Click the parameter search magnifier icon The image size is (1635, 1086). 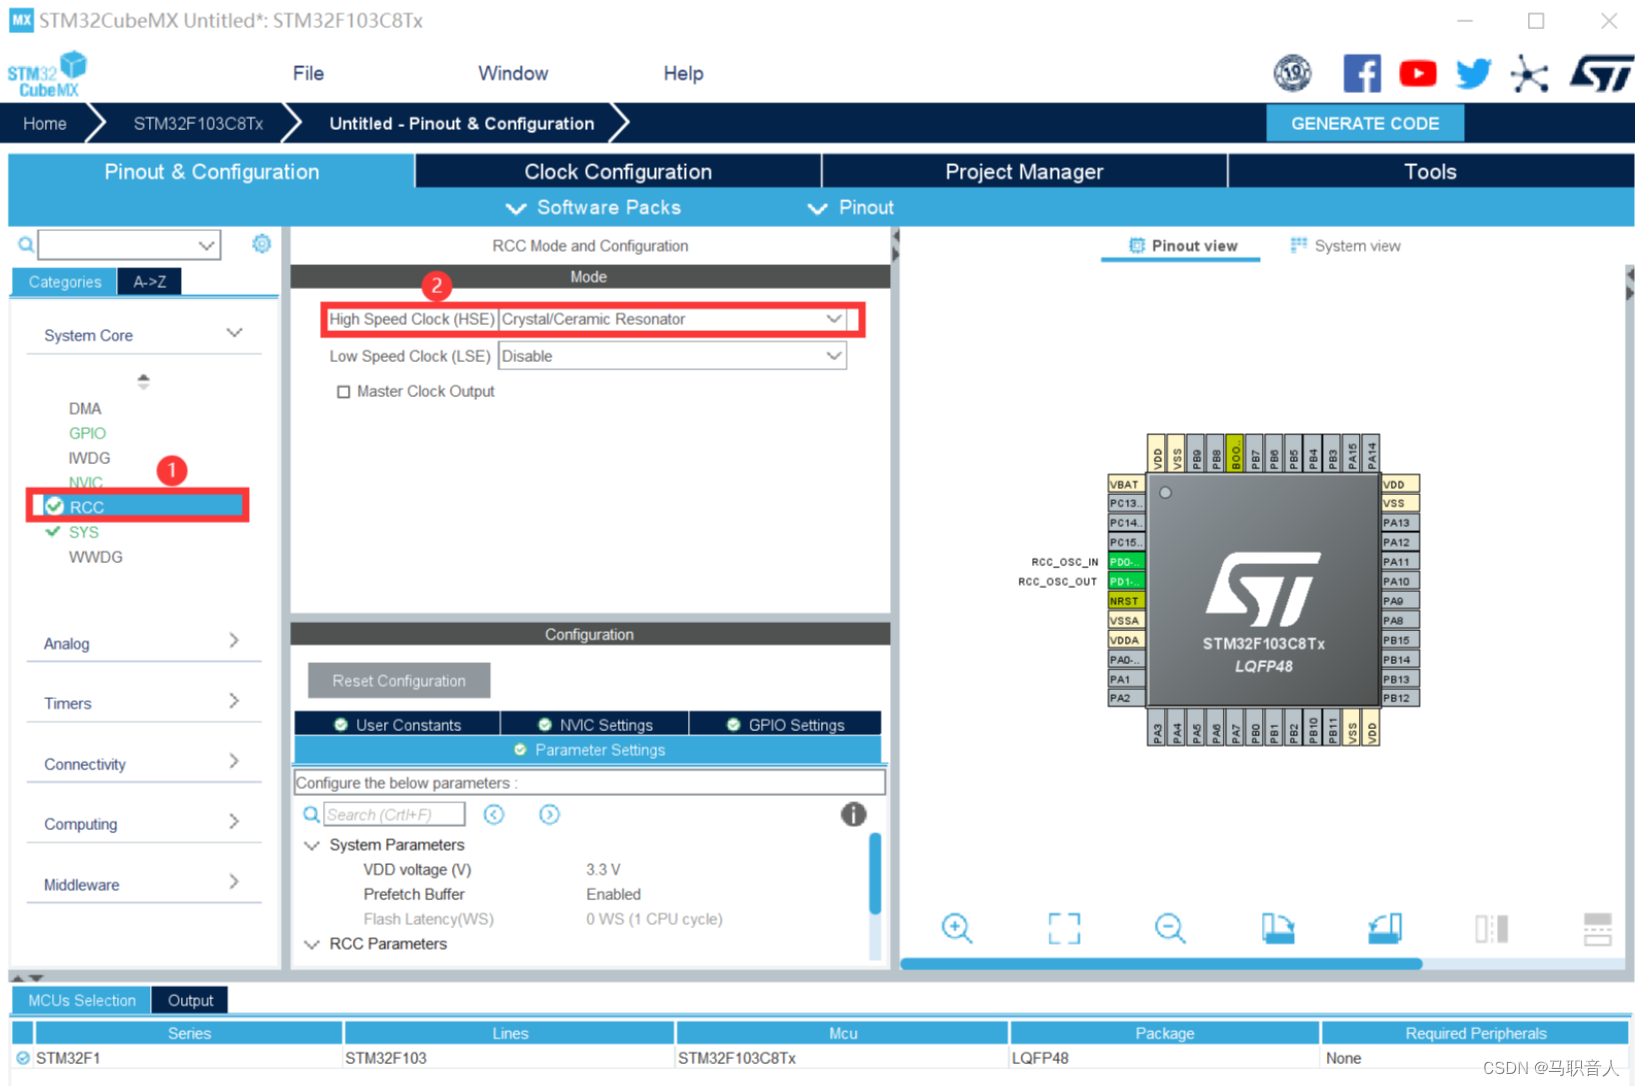pyautogui.click(x=311, y=814)
